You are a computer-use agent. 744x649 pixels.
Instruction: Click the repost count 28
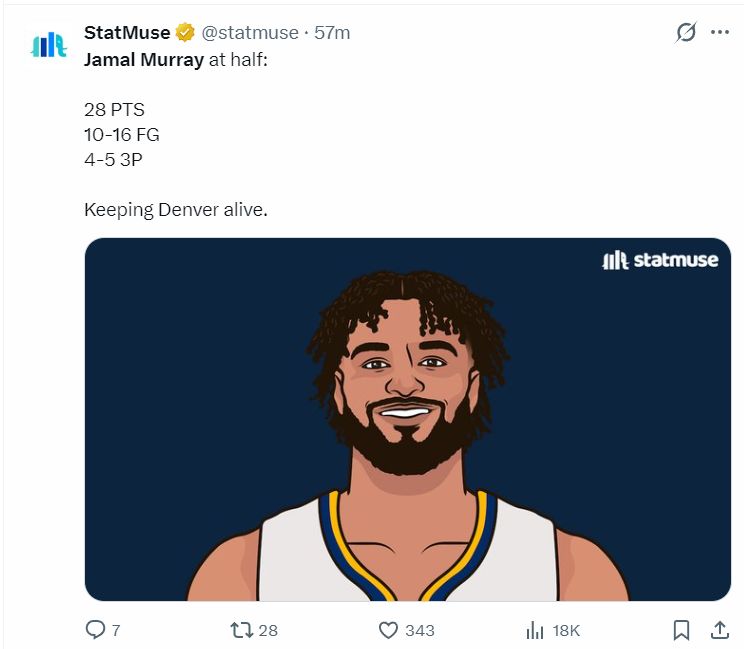point(268,631)
